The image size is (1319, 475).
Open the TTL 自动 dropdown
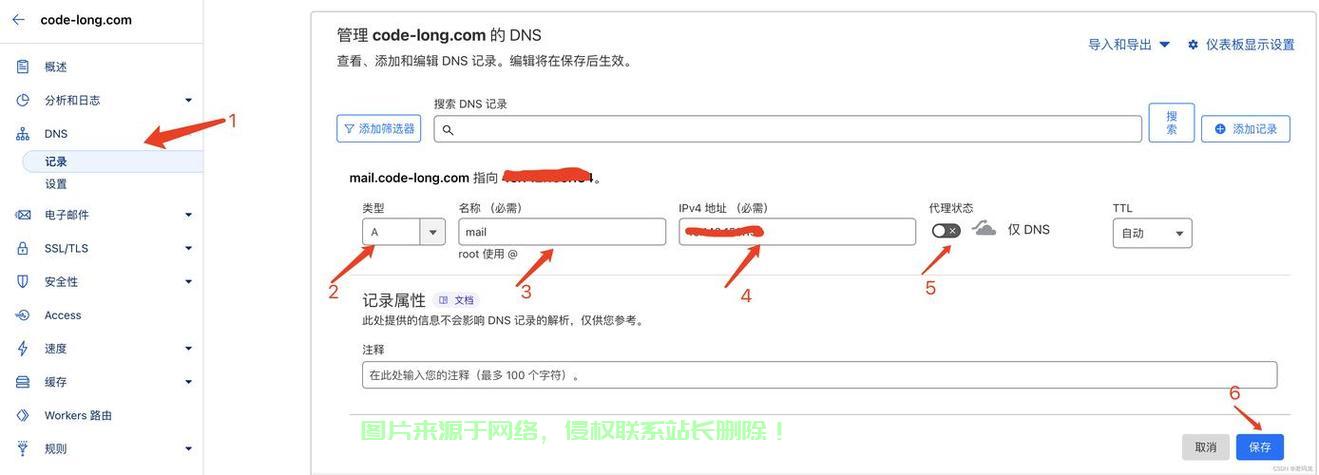[x=1152, y=233]
